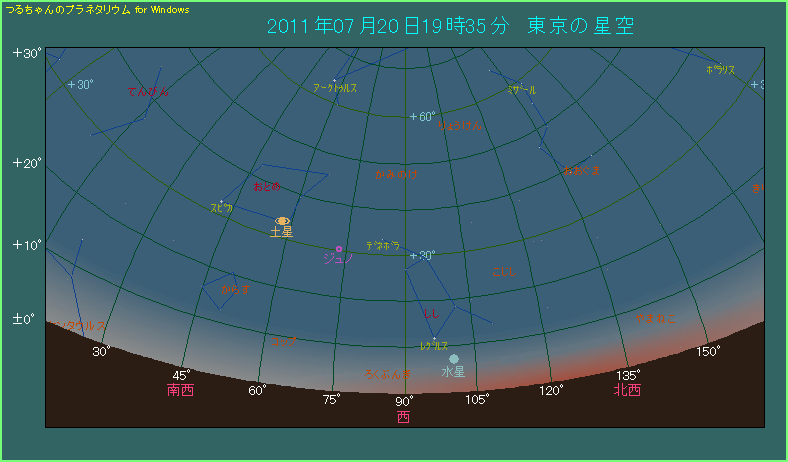Screen dimensions: 788x462
Task: Select the Regulus star label レグルス
Action: pyautogui.click(x=432, y=346)
